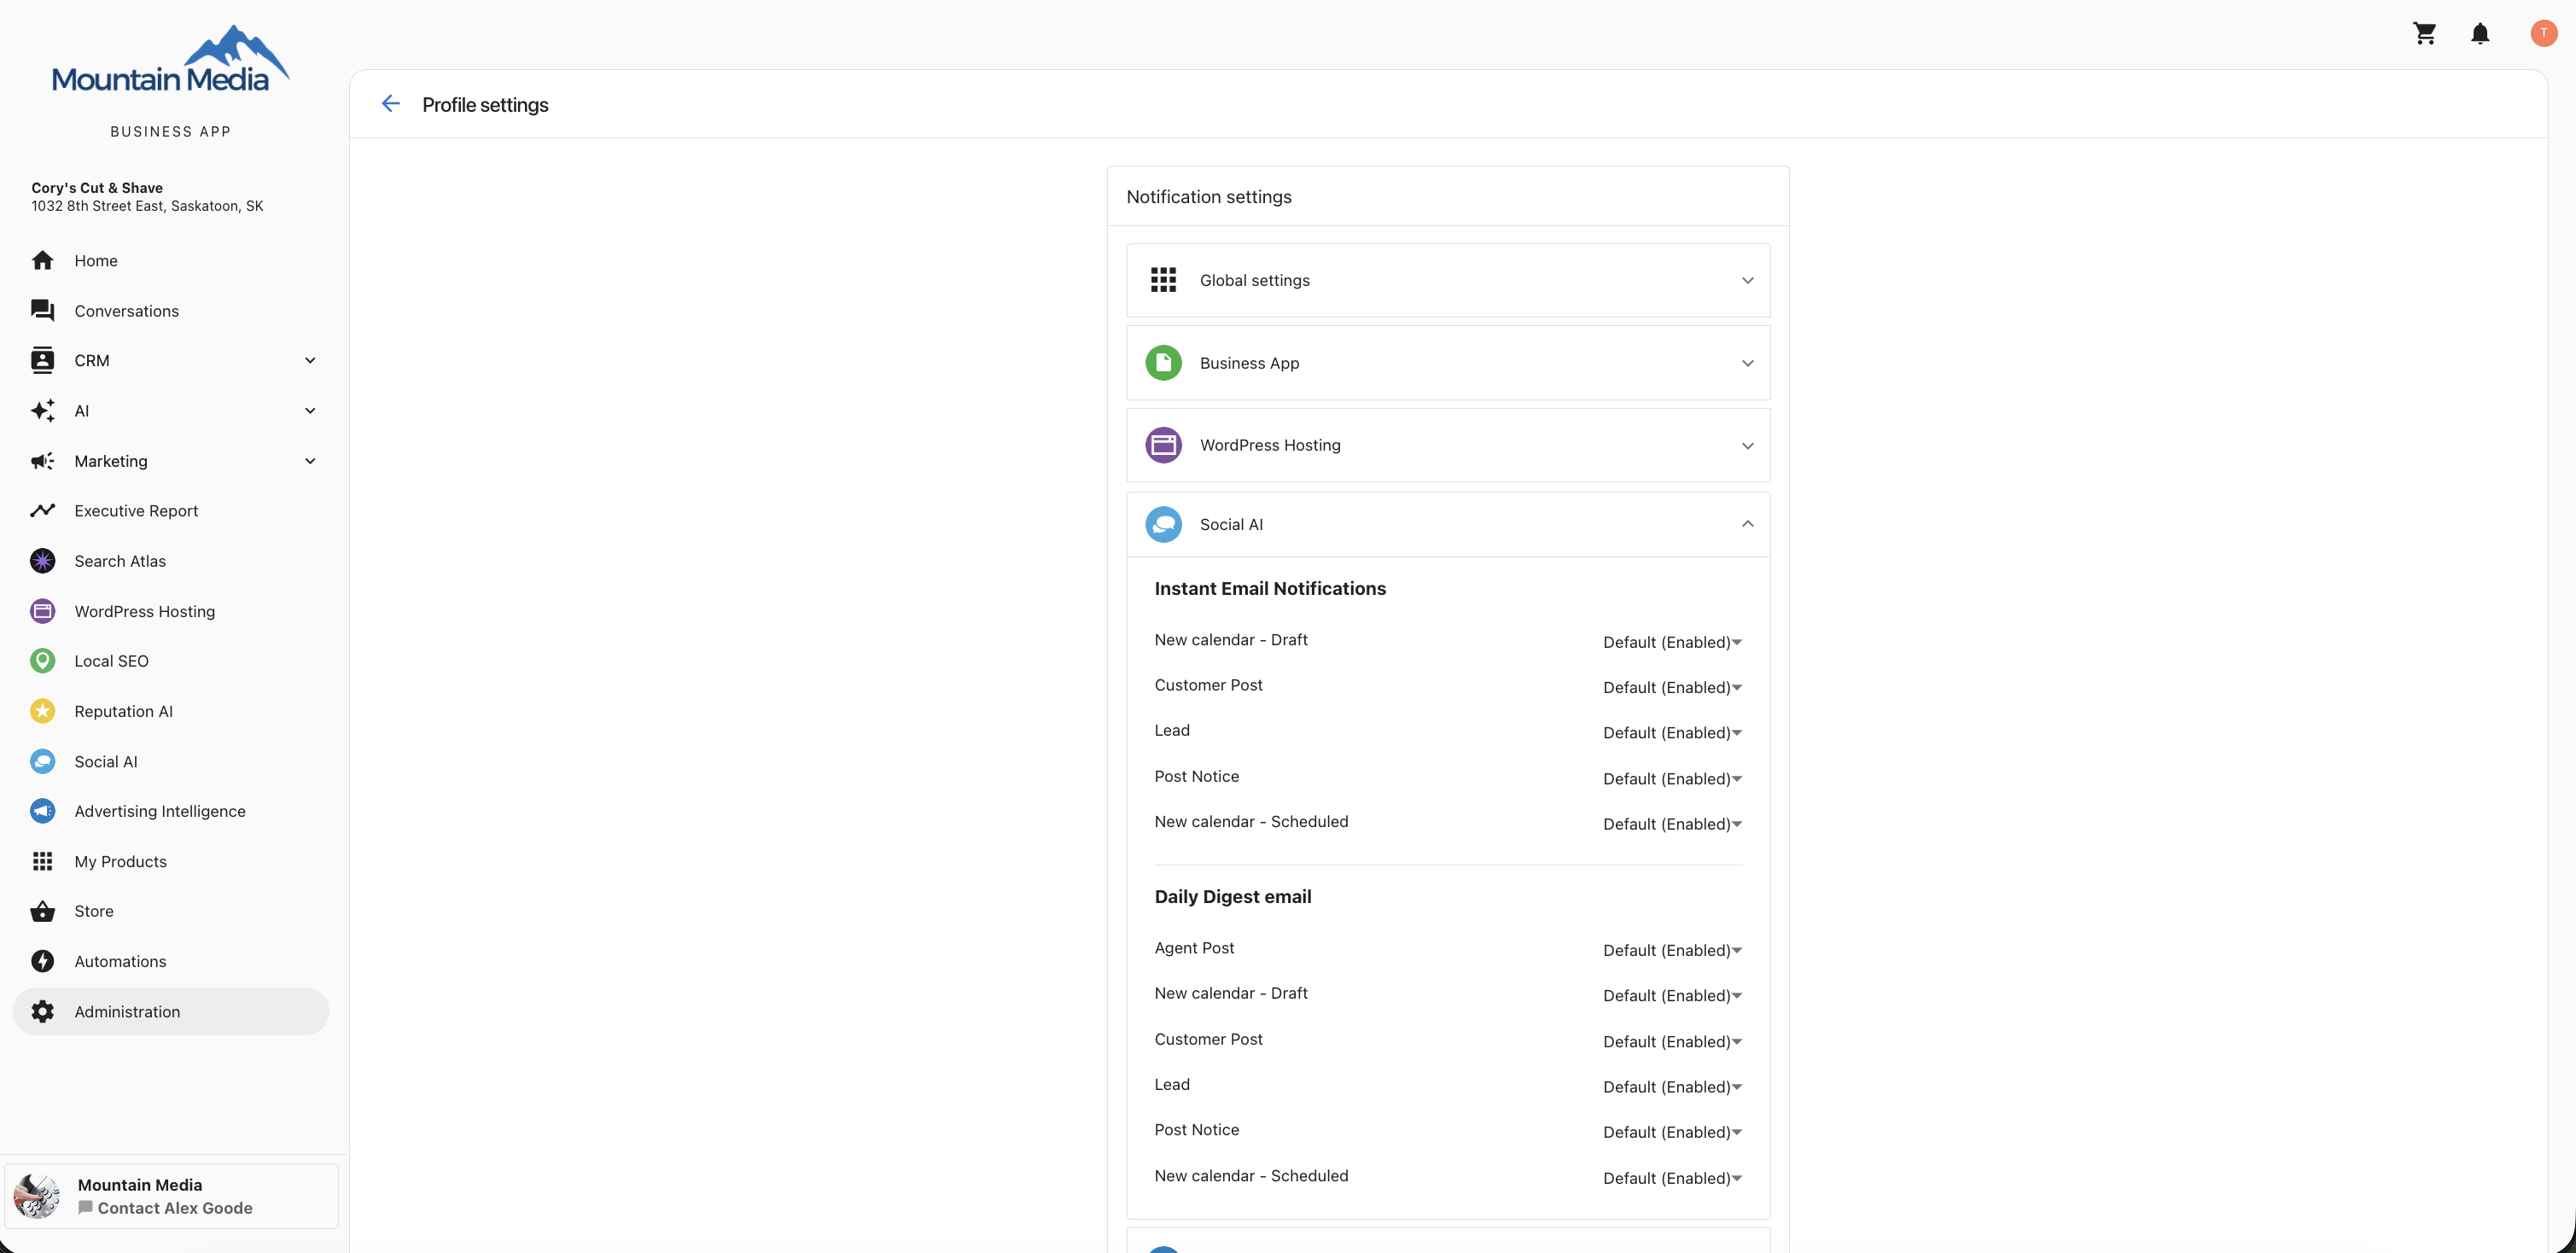Open Search Atlas menu item

tap(171, 561)
